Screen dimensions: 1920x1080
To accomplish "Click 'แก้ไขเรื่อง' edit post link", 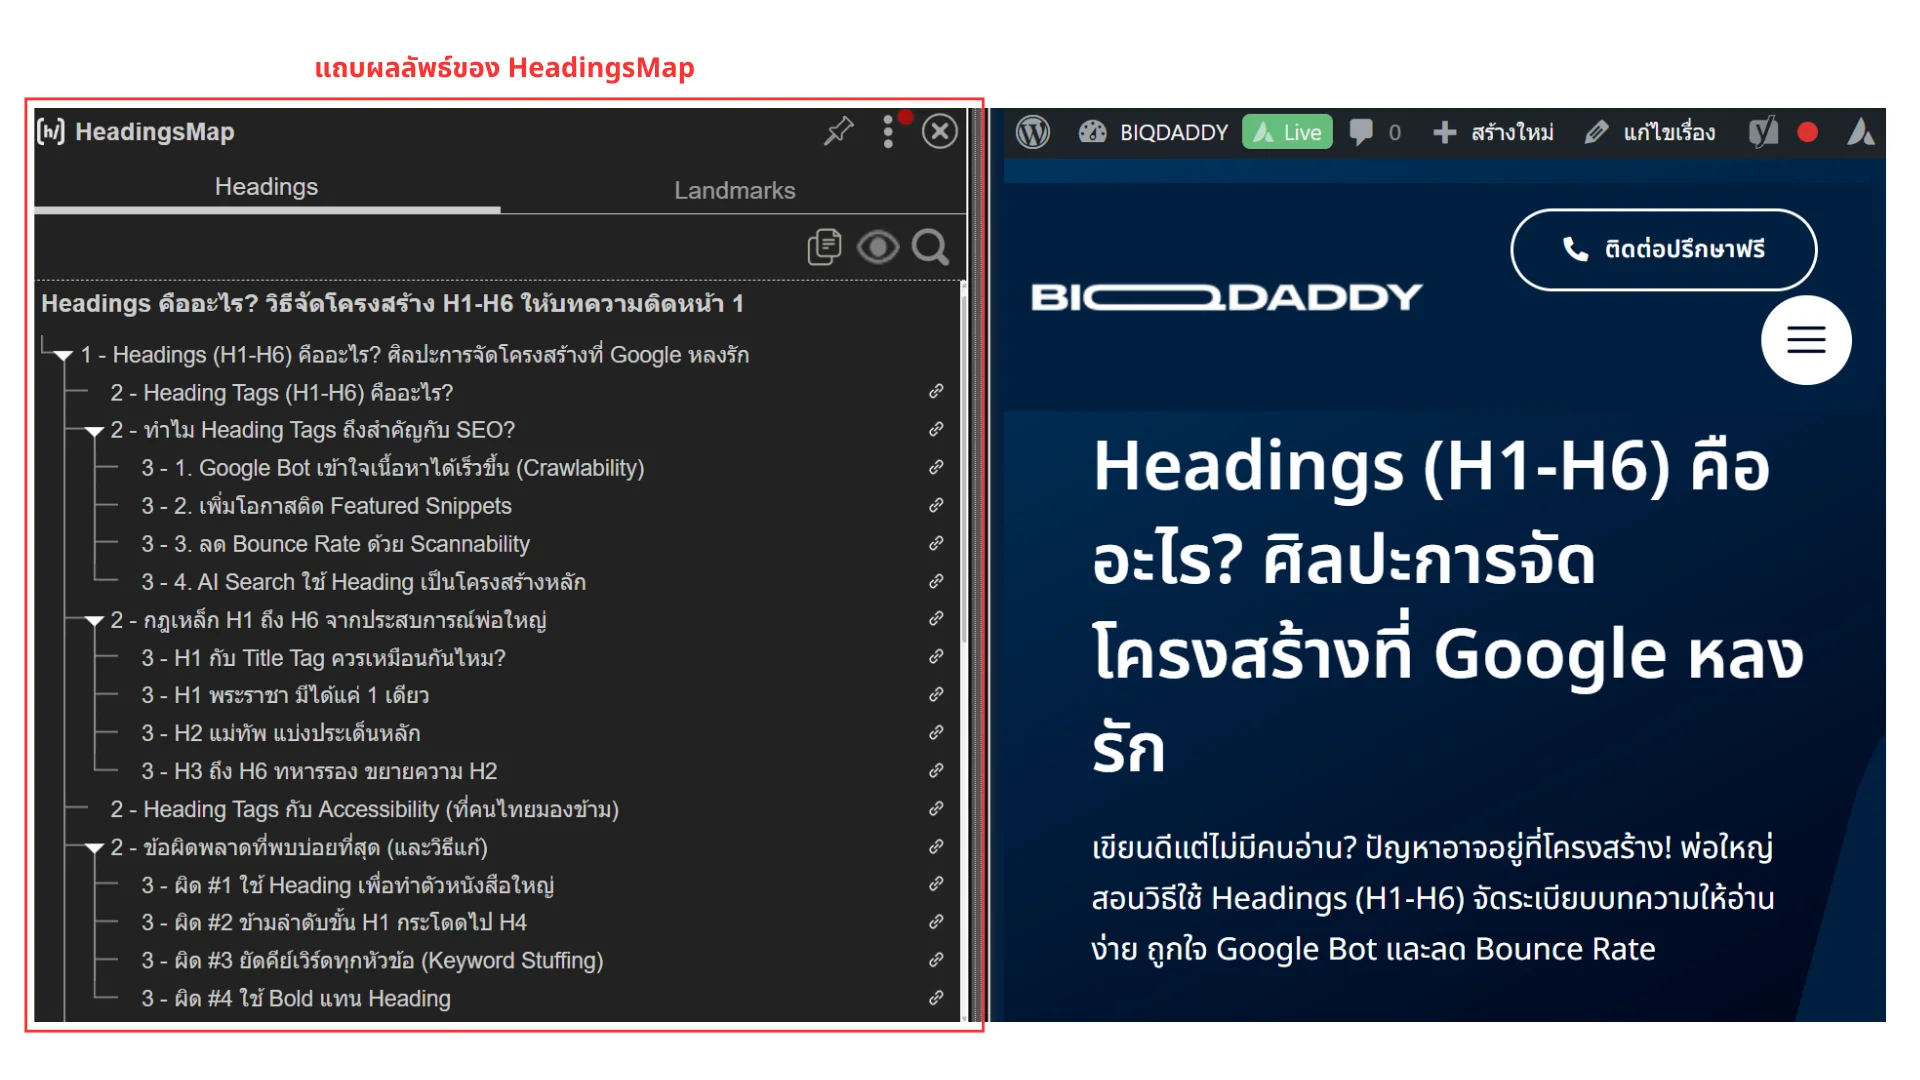I will [1650, 132].
